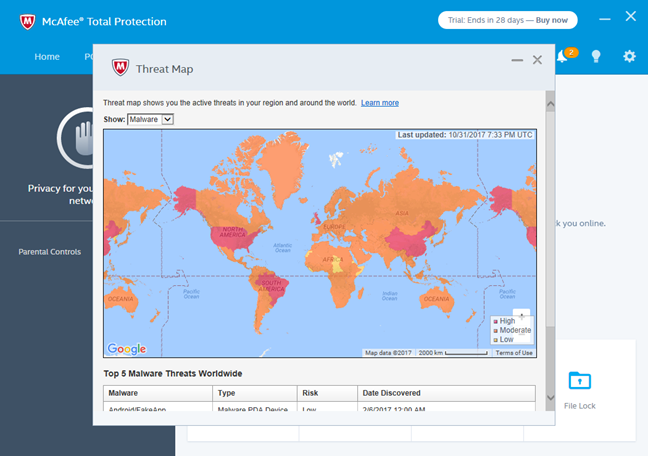Click the 2000 km map scale bar
Image resolution: width=648 pixels, height=456 pixels.
[x=466, y=353]
